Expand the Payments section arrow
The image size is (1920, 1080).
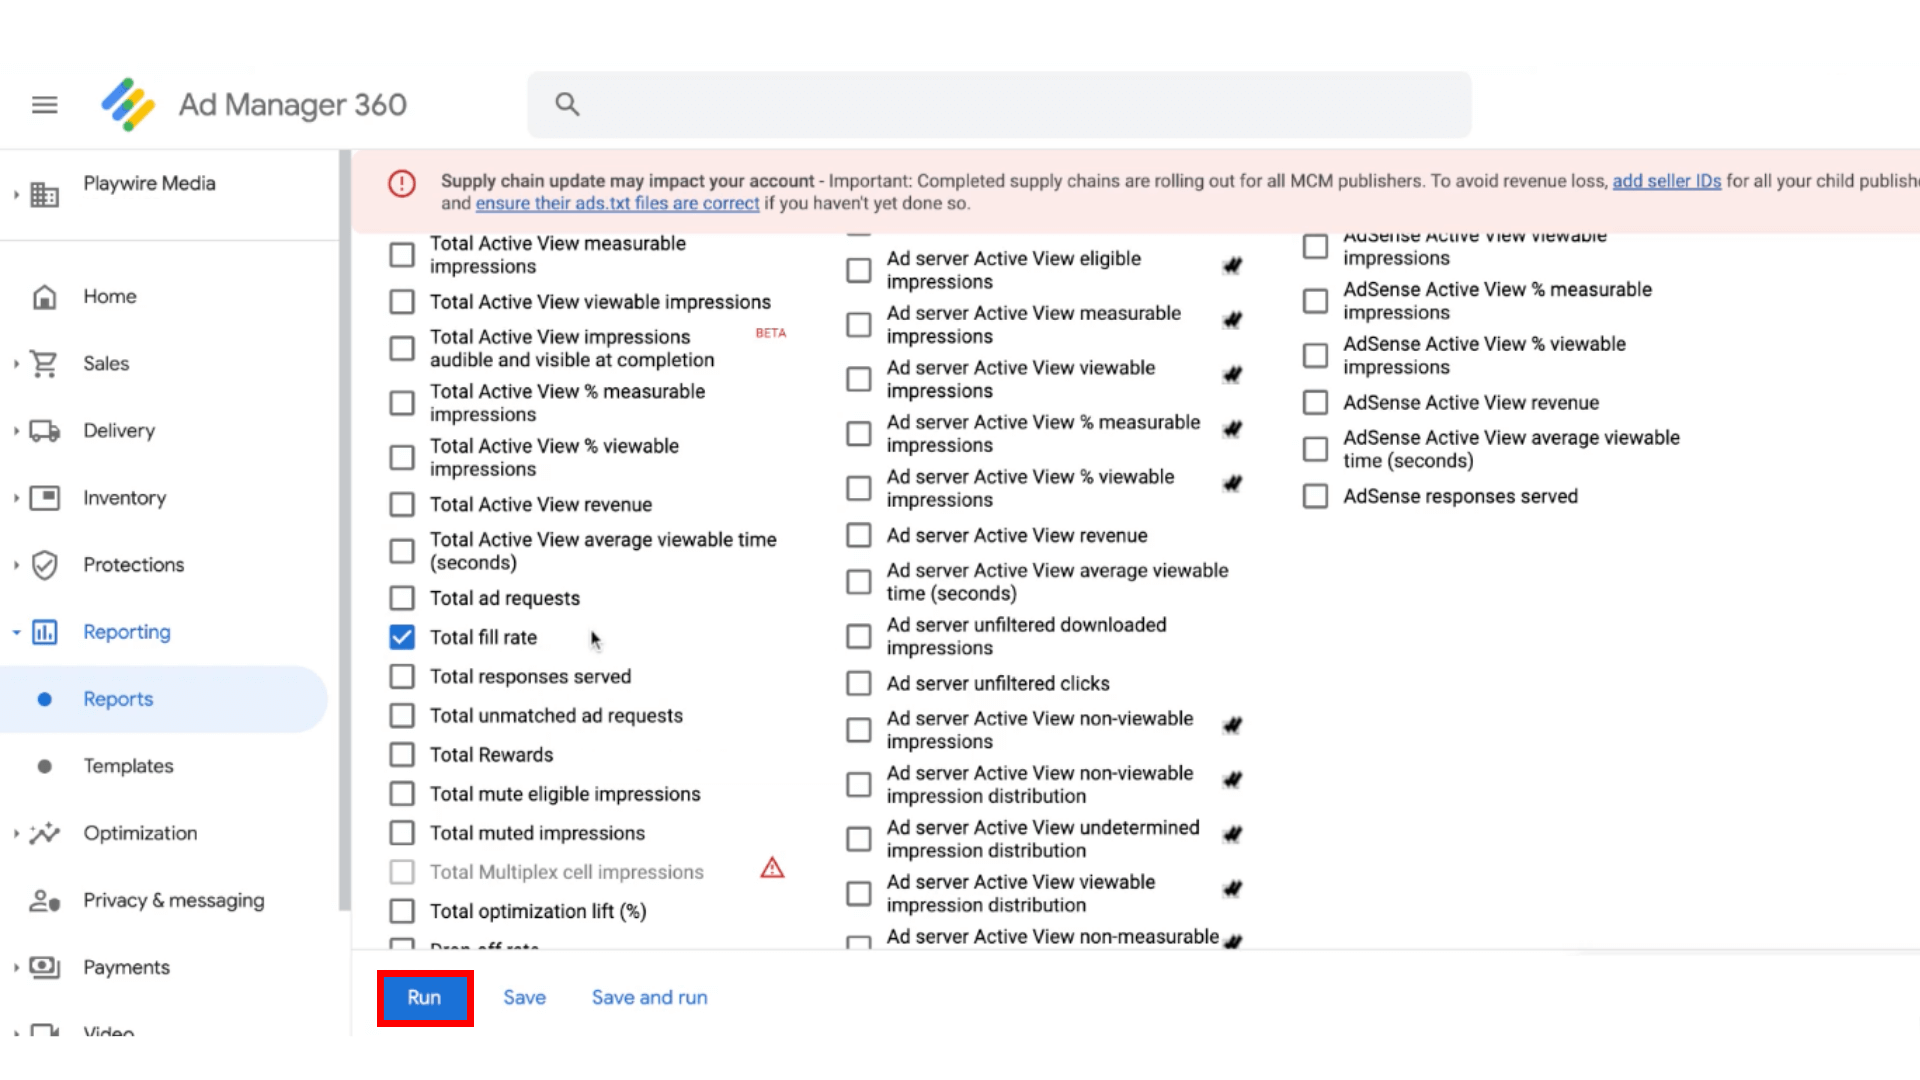16,967
